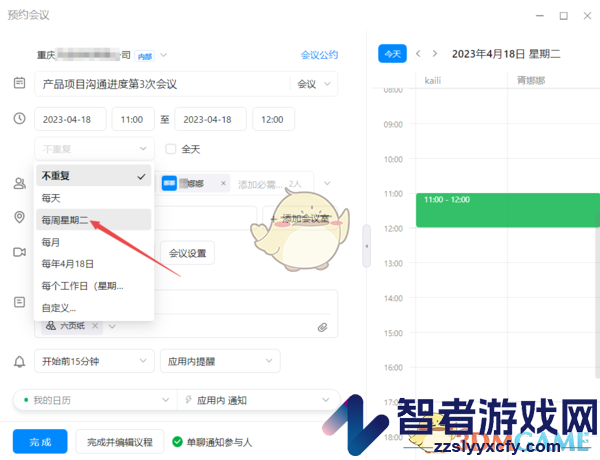The image size is (600, 460).
Task: Open 自定义 repeat settings
Action: (x=93, y=308)
